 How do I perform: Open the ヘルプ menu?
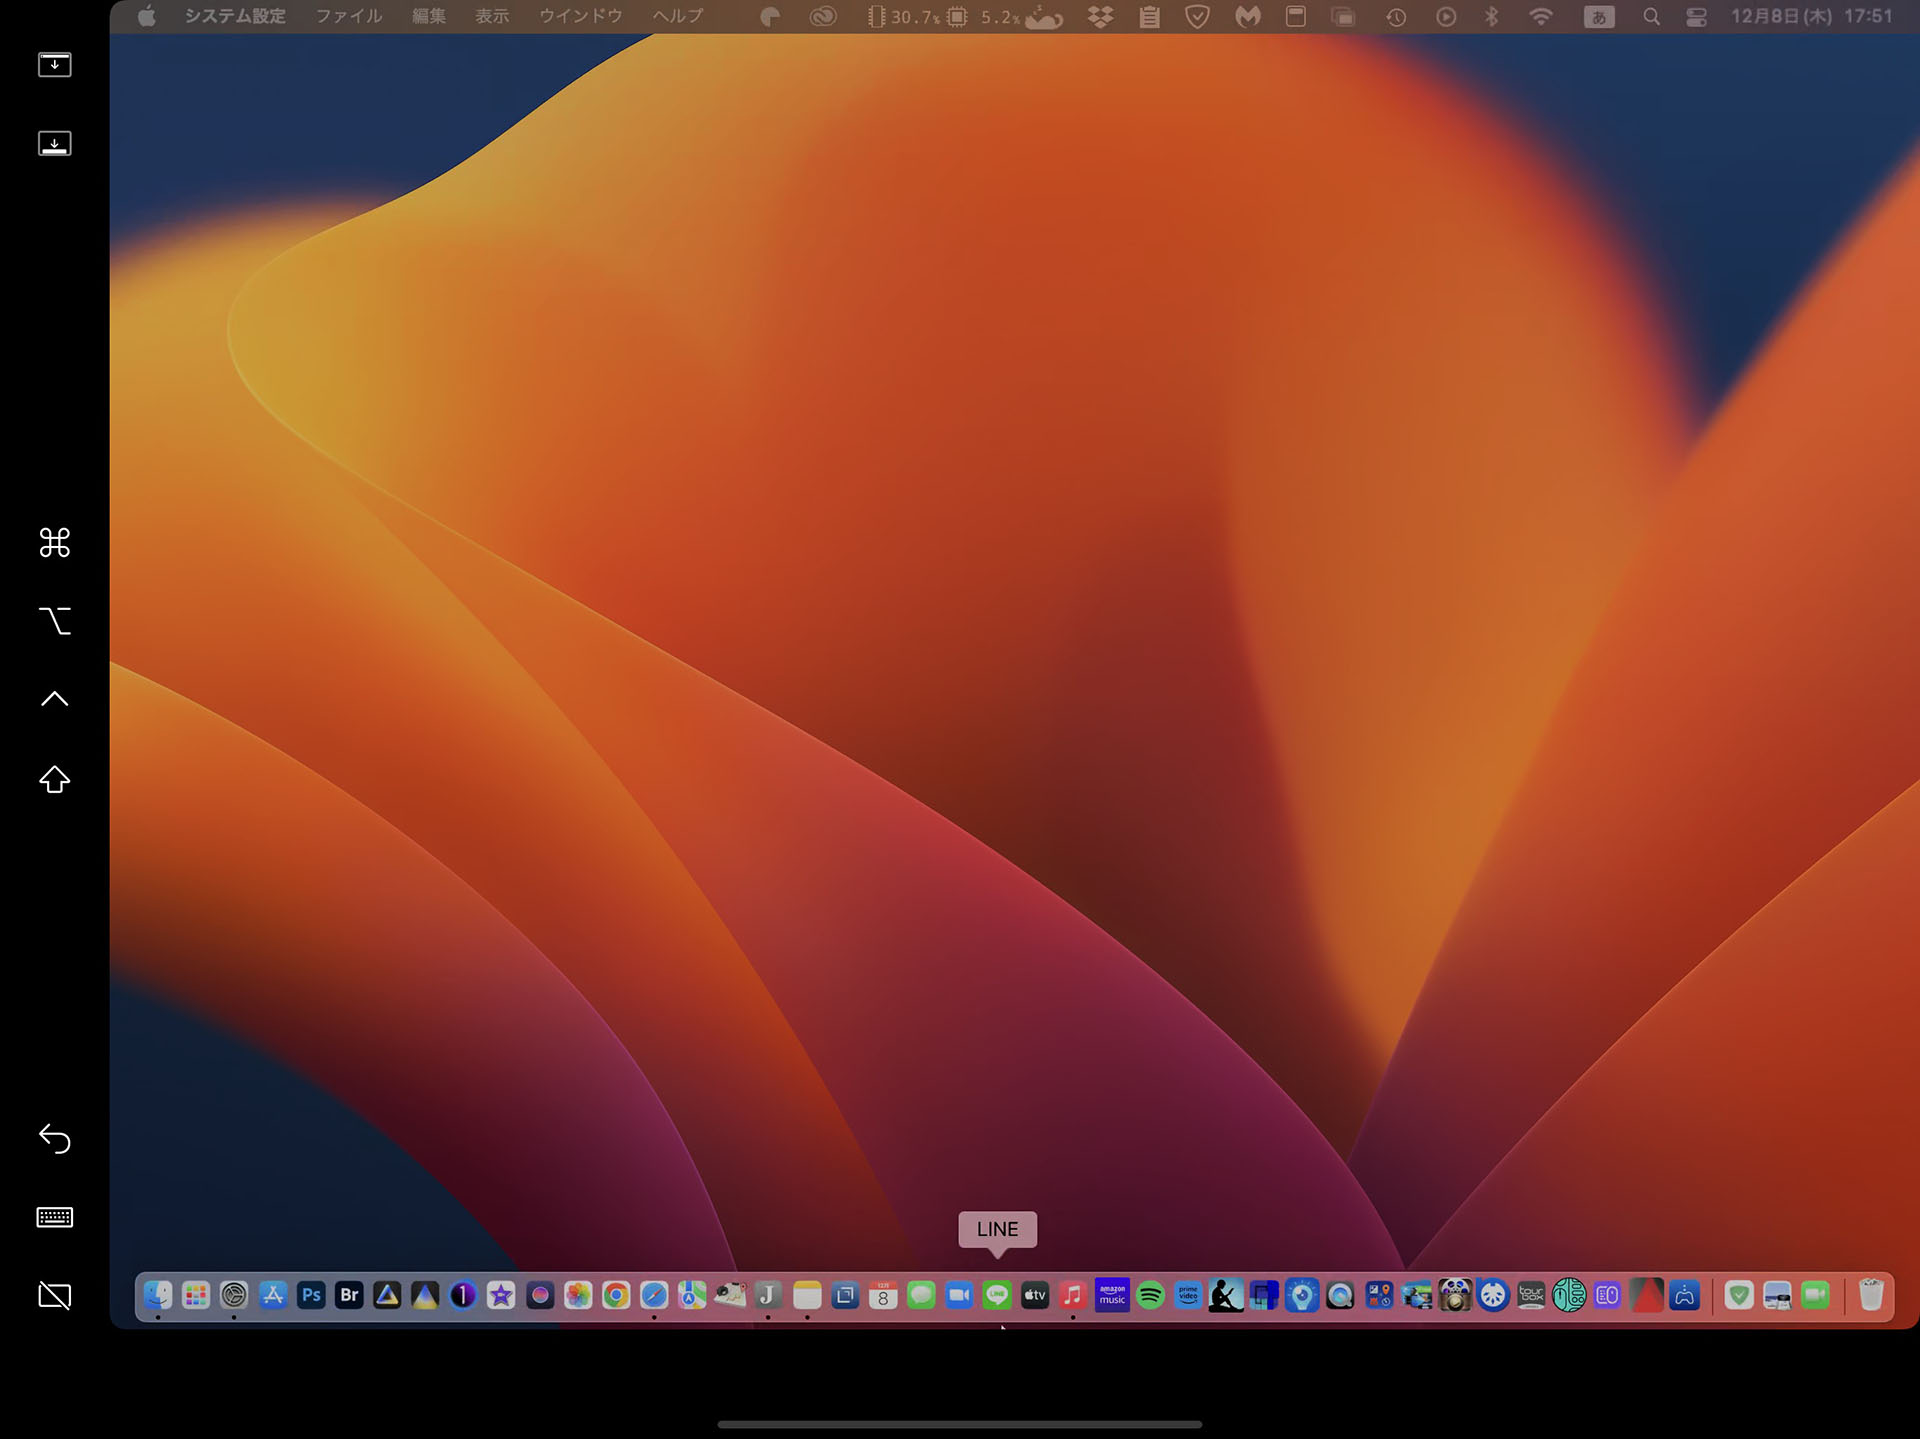click(x=678, y=16)
